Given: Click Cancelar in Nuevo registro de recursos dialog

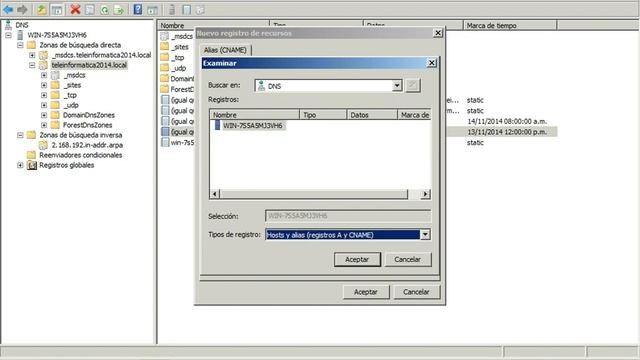Looking at the screenshot, I should click(416, 292).
